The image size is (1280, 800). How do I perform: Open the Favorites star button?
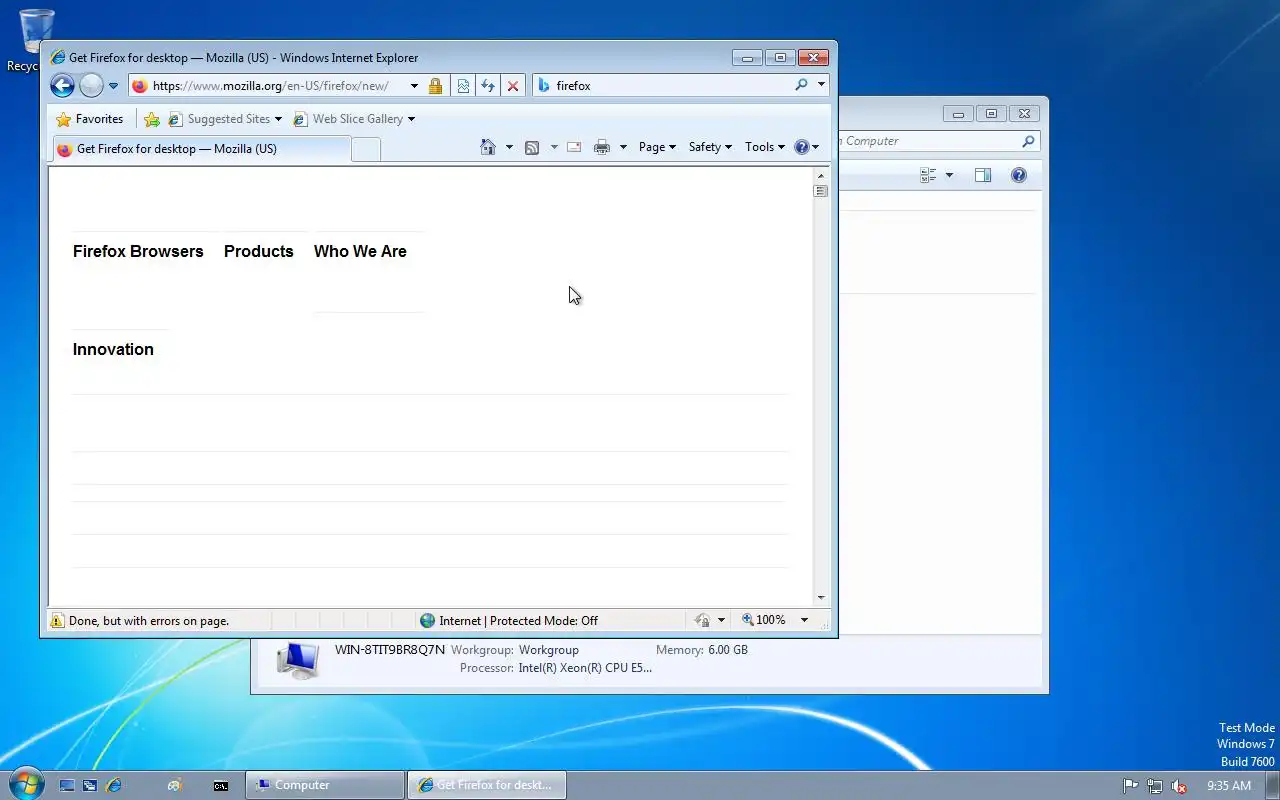pos(90,119)
